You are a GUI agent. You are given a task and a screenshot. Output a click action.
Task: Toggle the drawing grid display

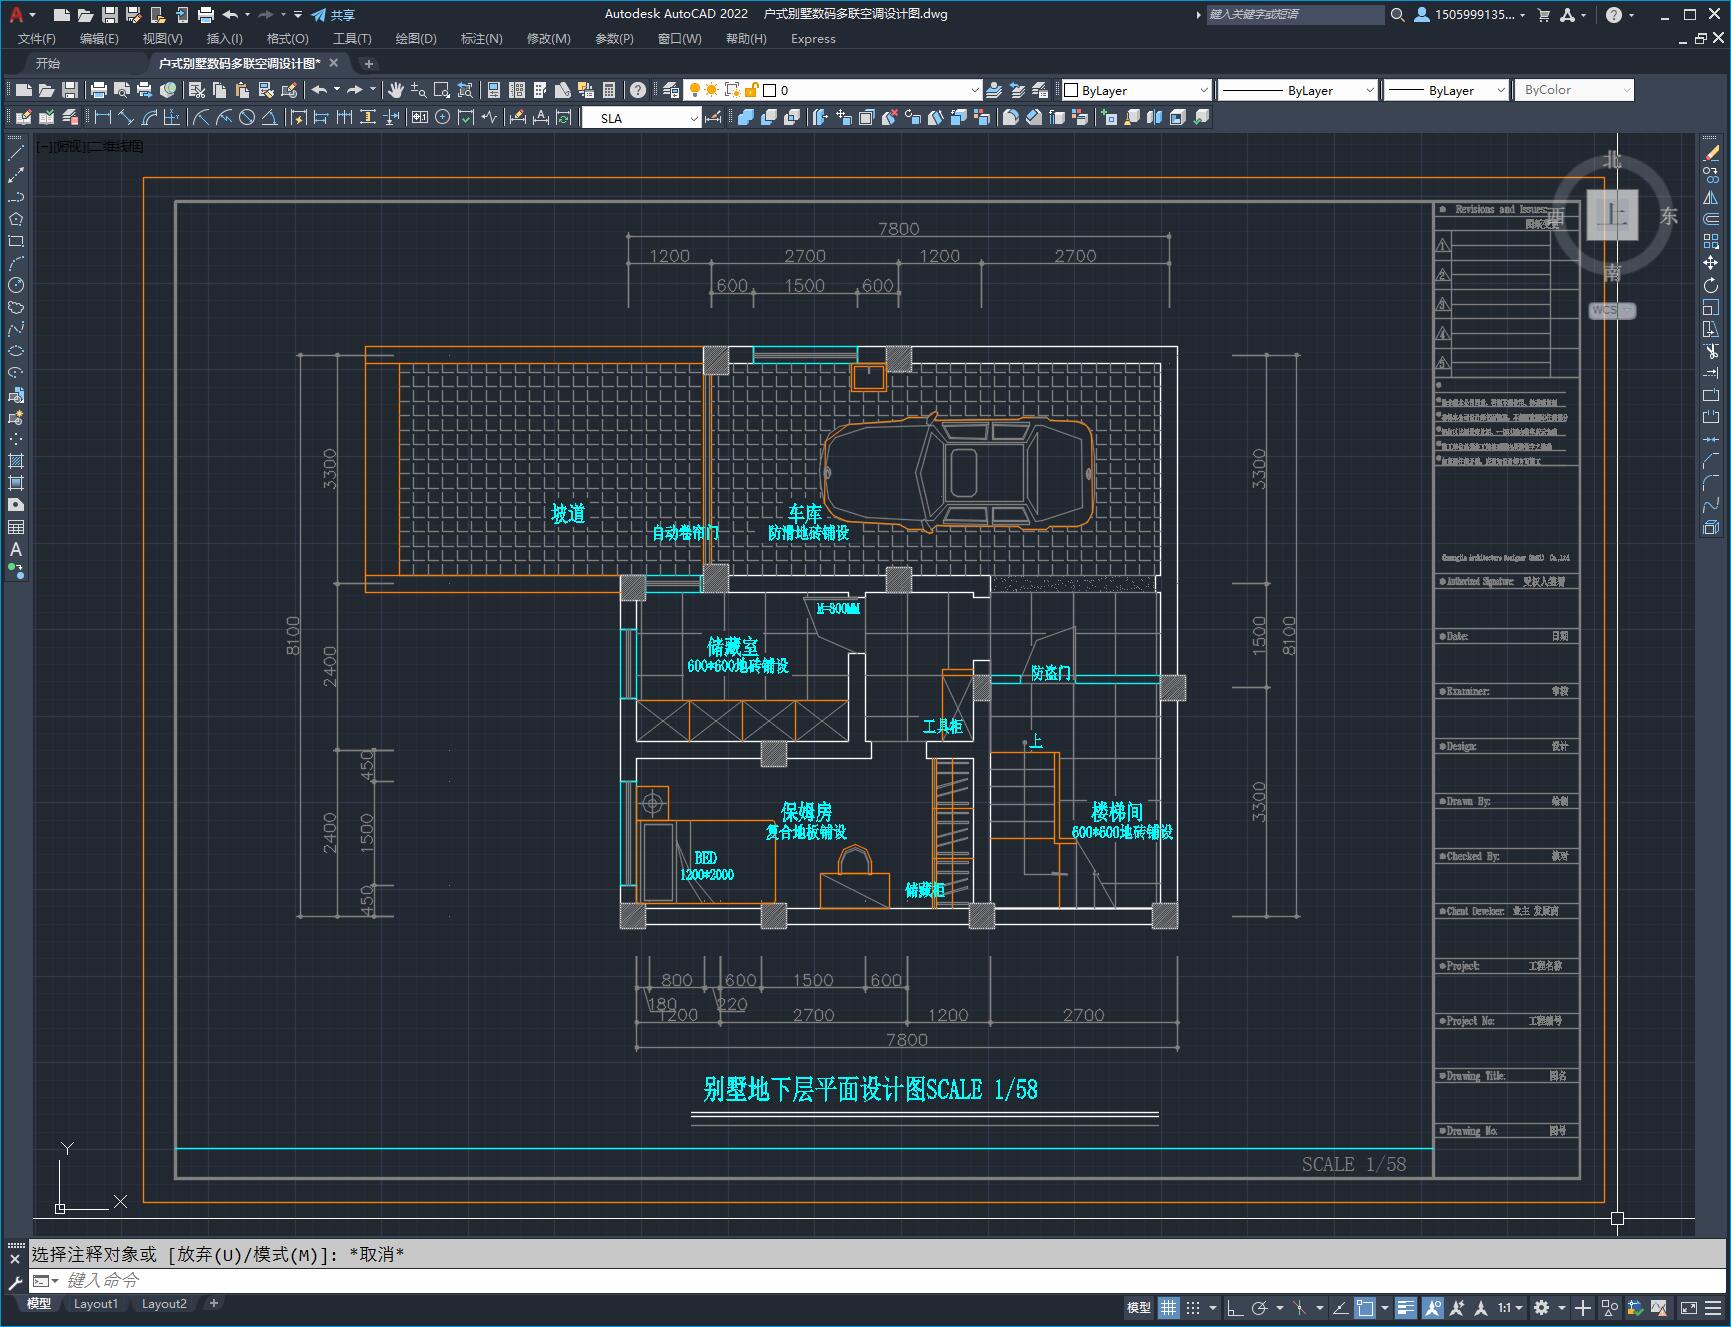(1168, 1307)
